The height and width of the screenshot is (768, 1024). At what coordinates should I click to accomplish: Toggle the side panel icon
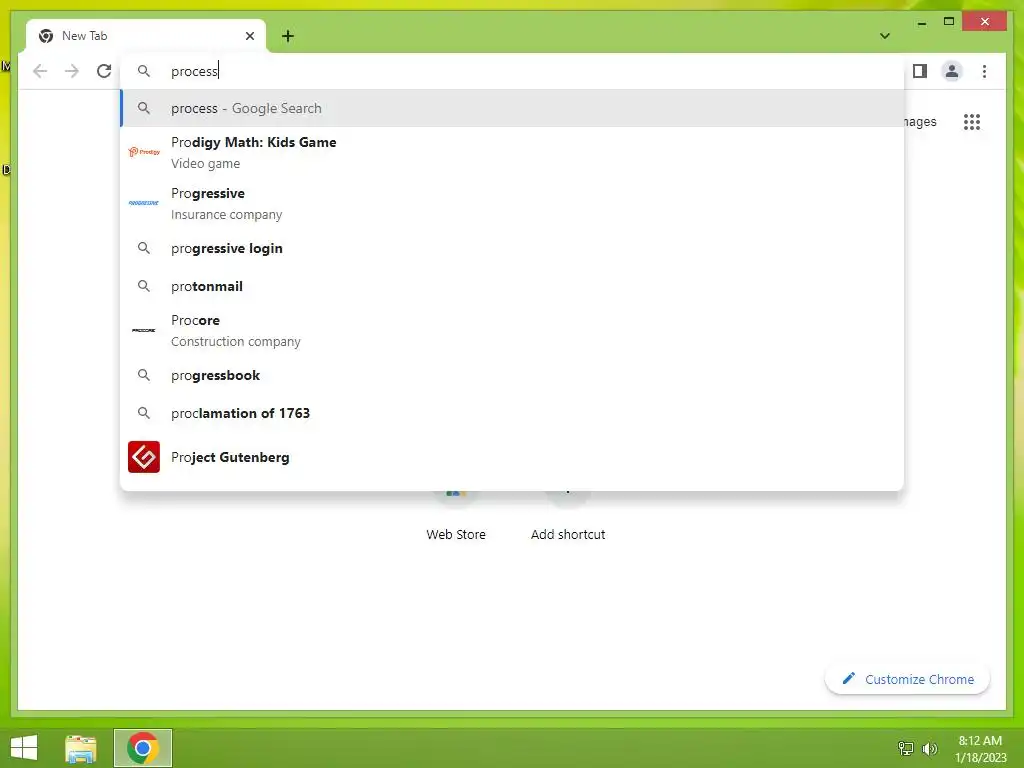click(920, 71)
